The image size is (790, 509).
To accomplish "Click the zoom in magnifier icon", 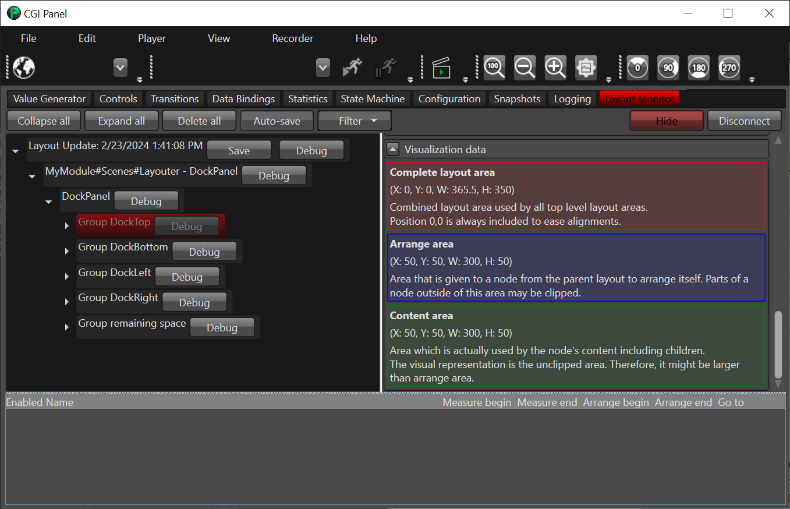I will 555,68.
